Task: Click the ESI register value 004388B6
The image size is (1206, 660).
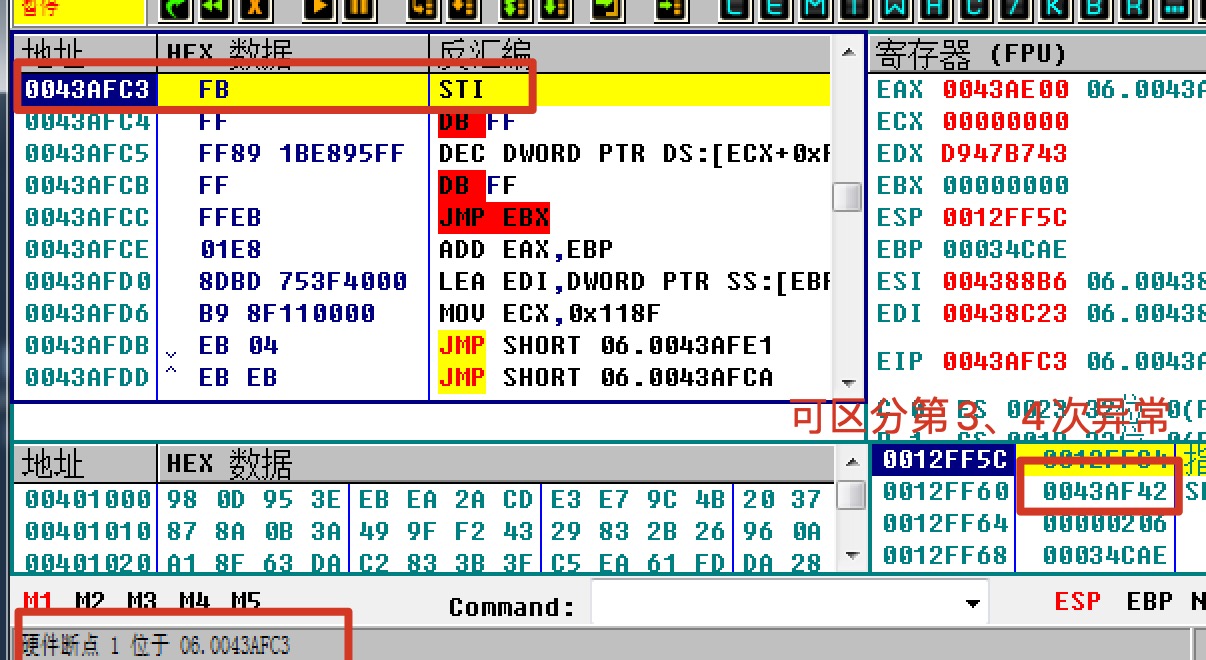Action: 1006,282
